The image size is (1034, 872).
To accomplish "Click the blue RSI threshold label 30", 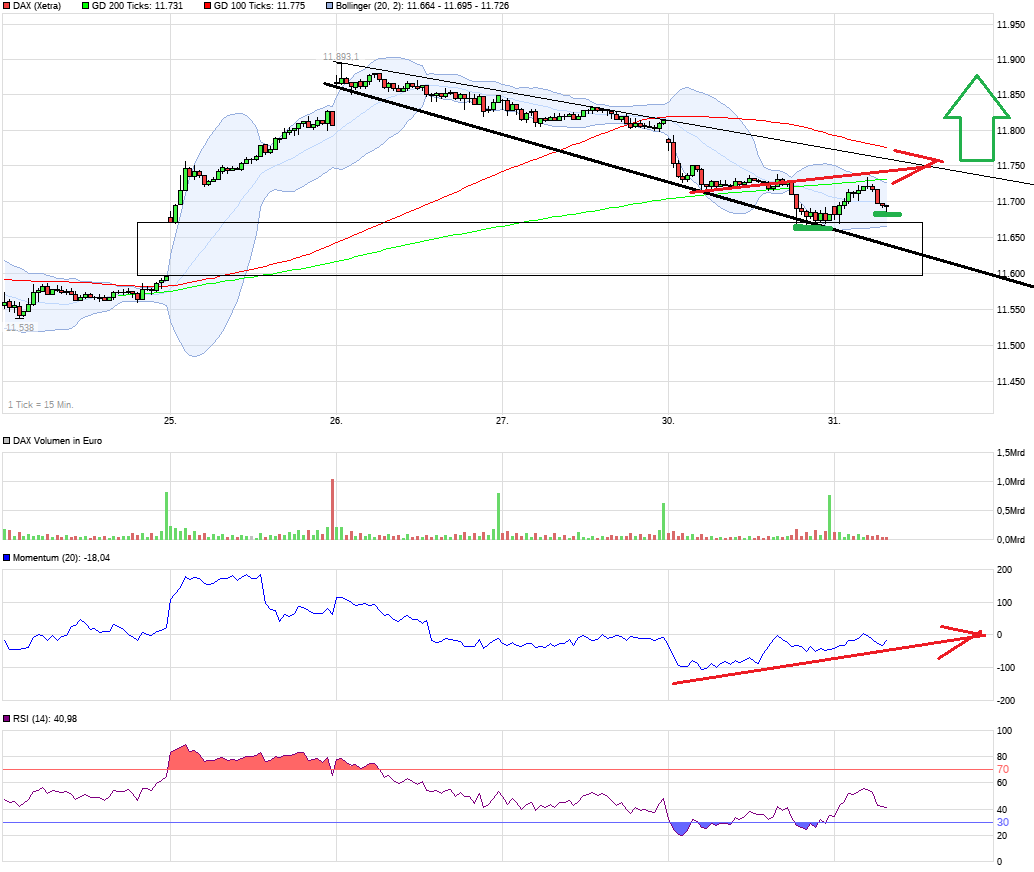I will [x=1003, y=823].
